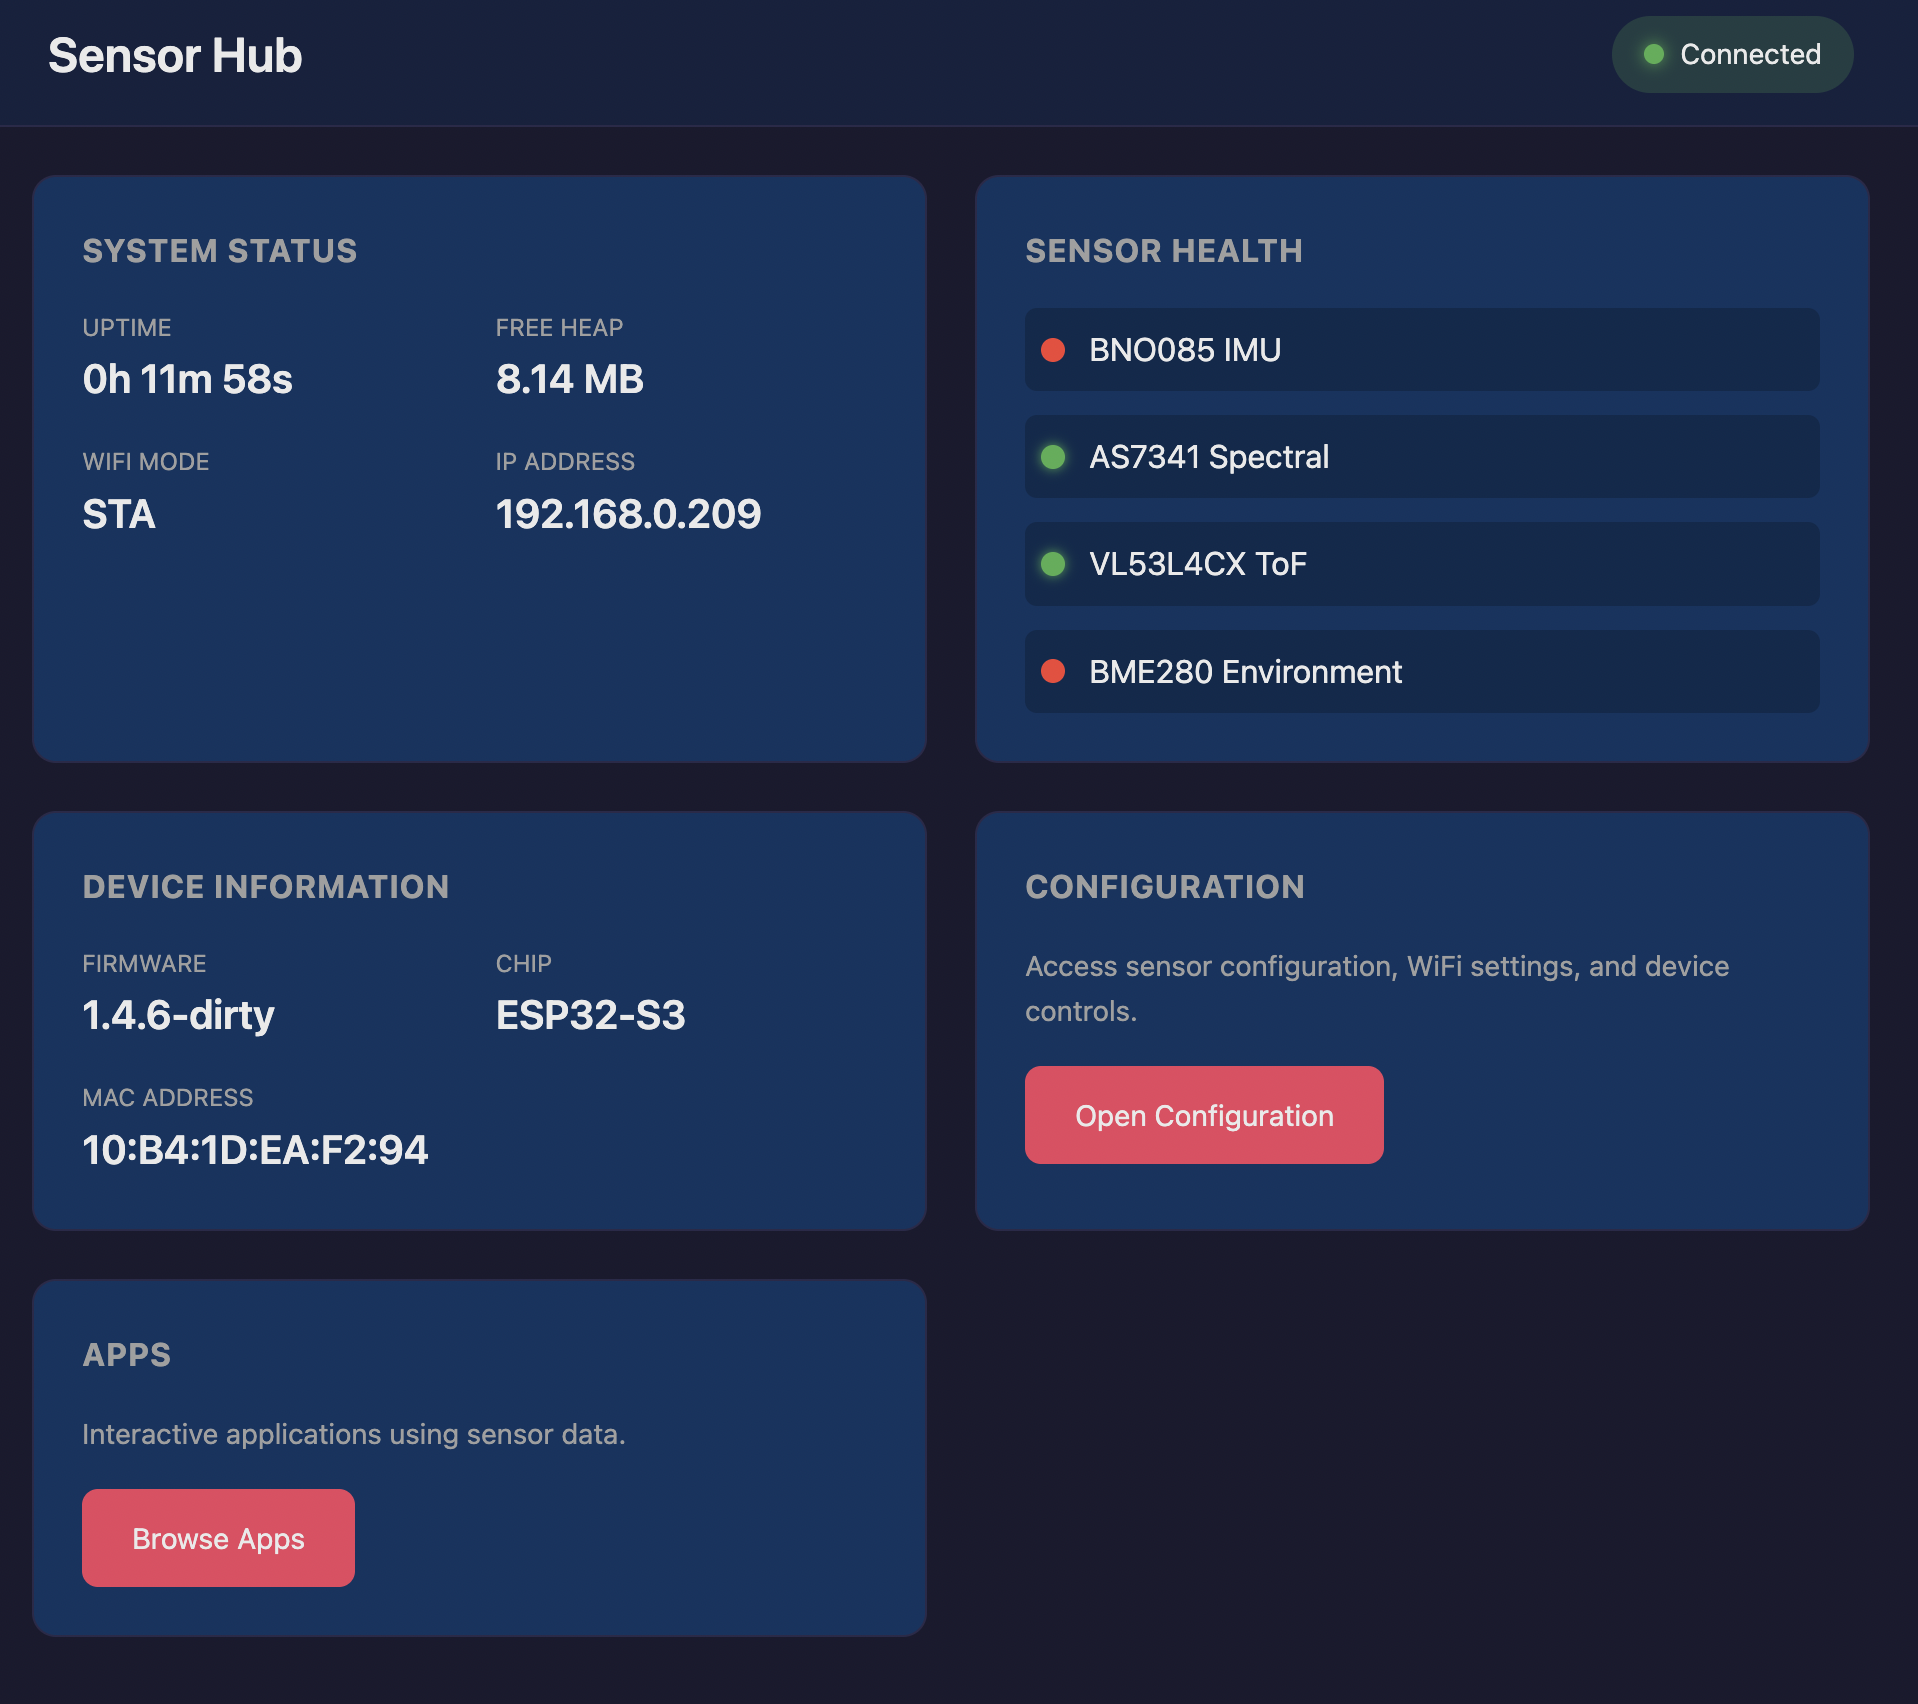Click the green status dot for AS7341 Spectral
The width and height of the screenshot is (1918, 1704).
point(1052,457)
